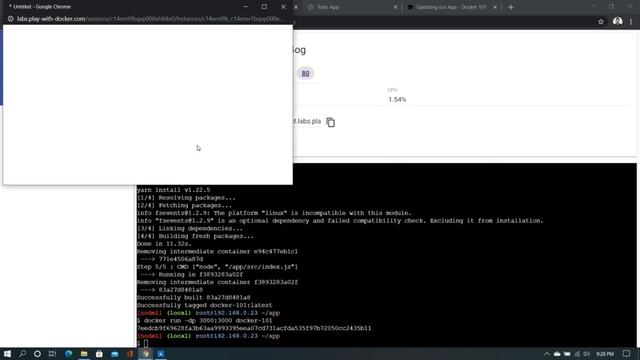640x360 pixels.
Task: Open Task View on taskbar
Action: (x=52, y=354)
